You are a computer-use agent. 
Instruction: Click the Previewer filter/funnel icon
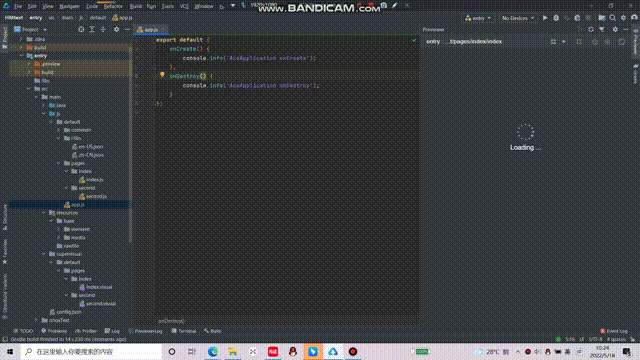(x=602, y=29)
